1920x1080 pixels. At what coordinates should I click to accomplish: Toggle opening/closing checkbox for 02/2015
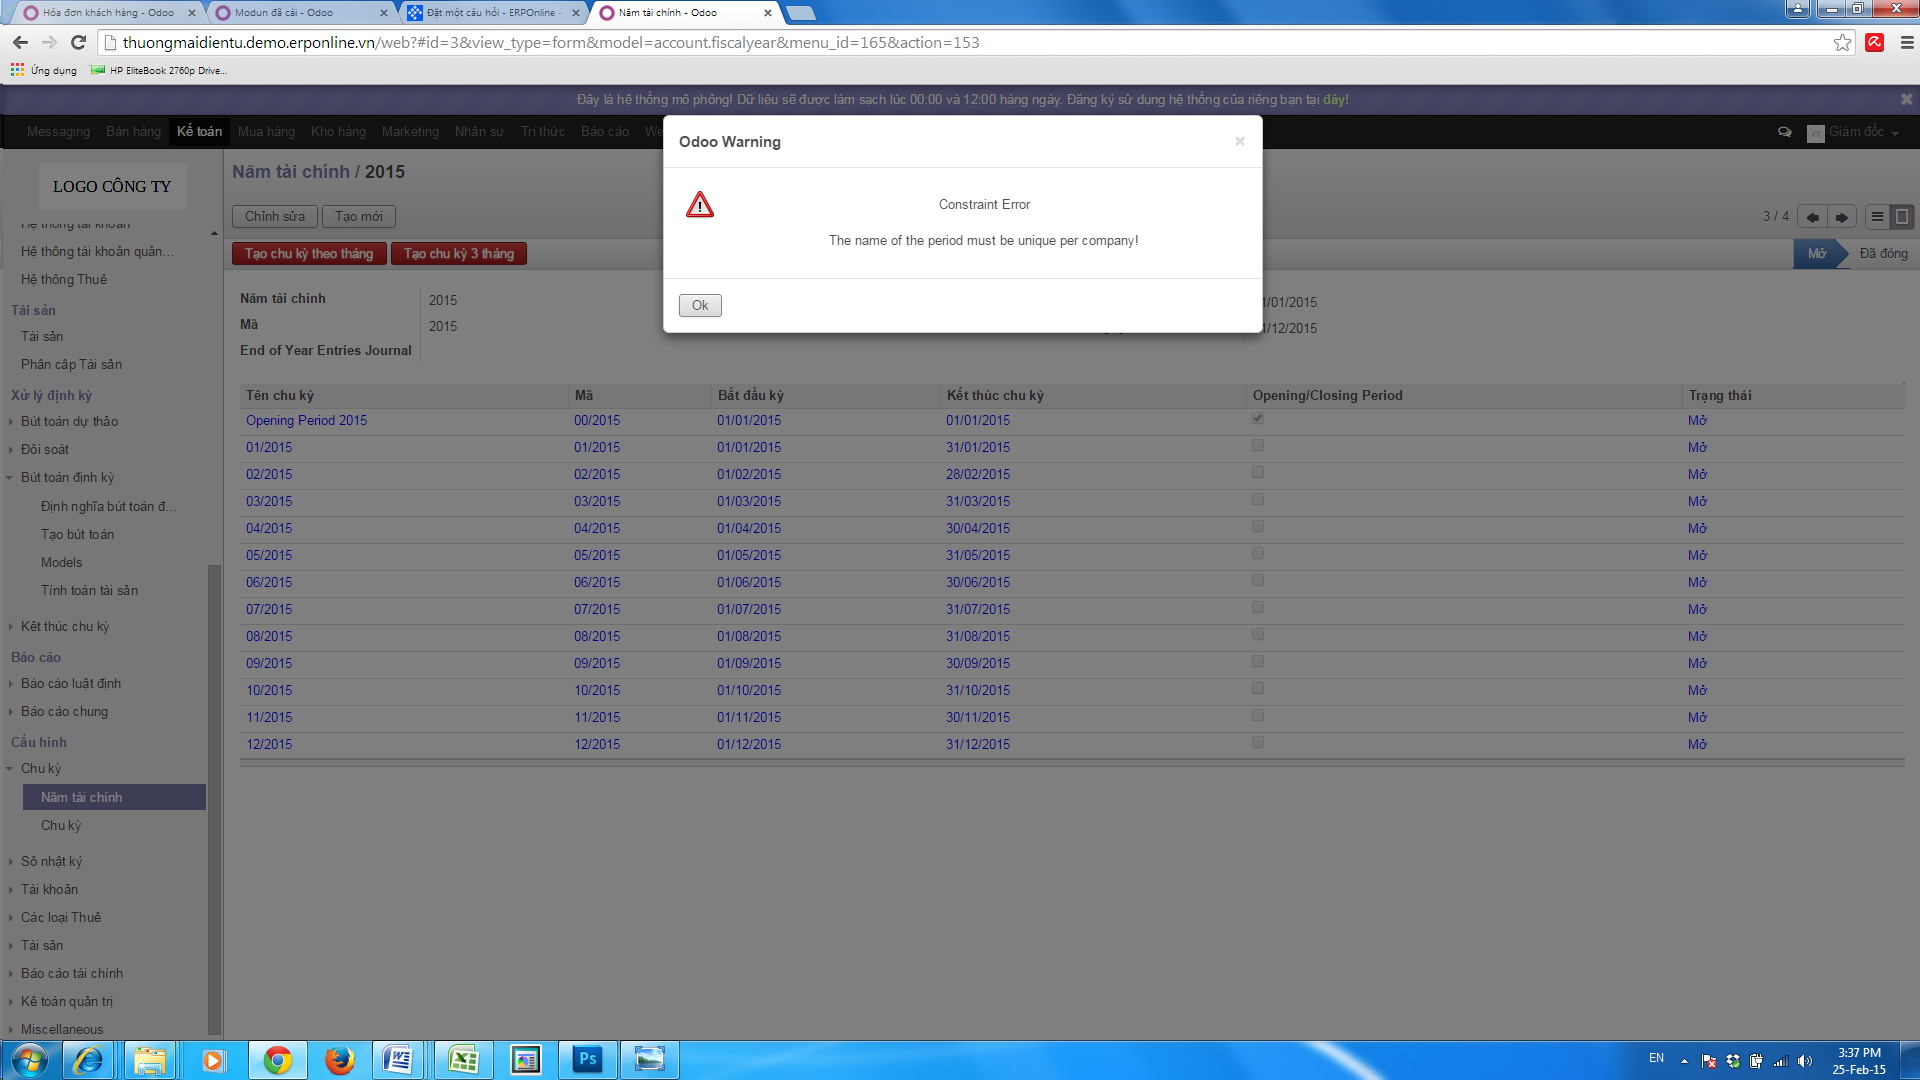(1258, 473)
